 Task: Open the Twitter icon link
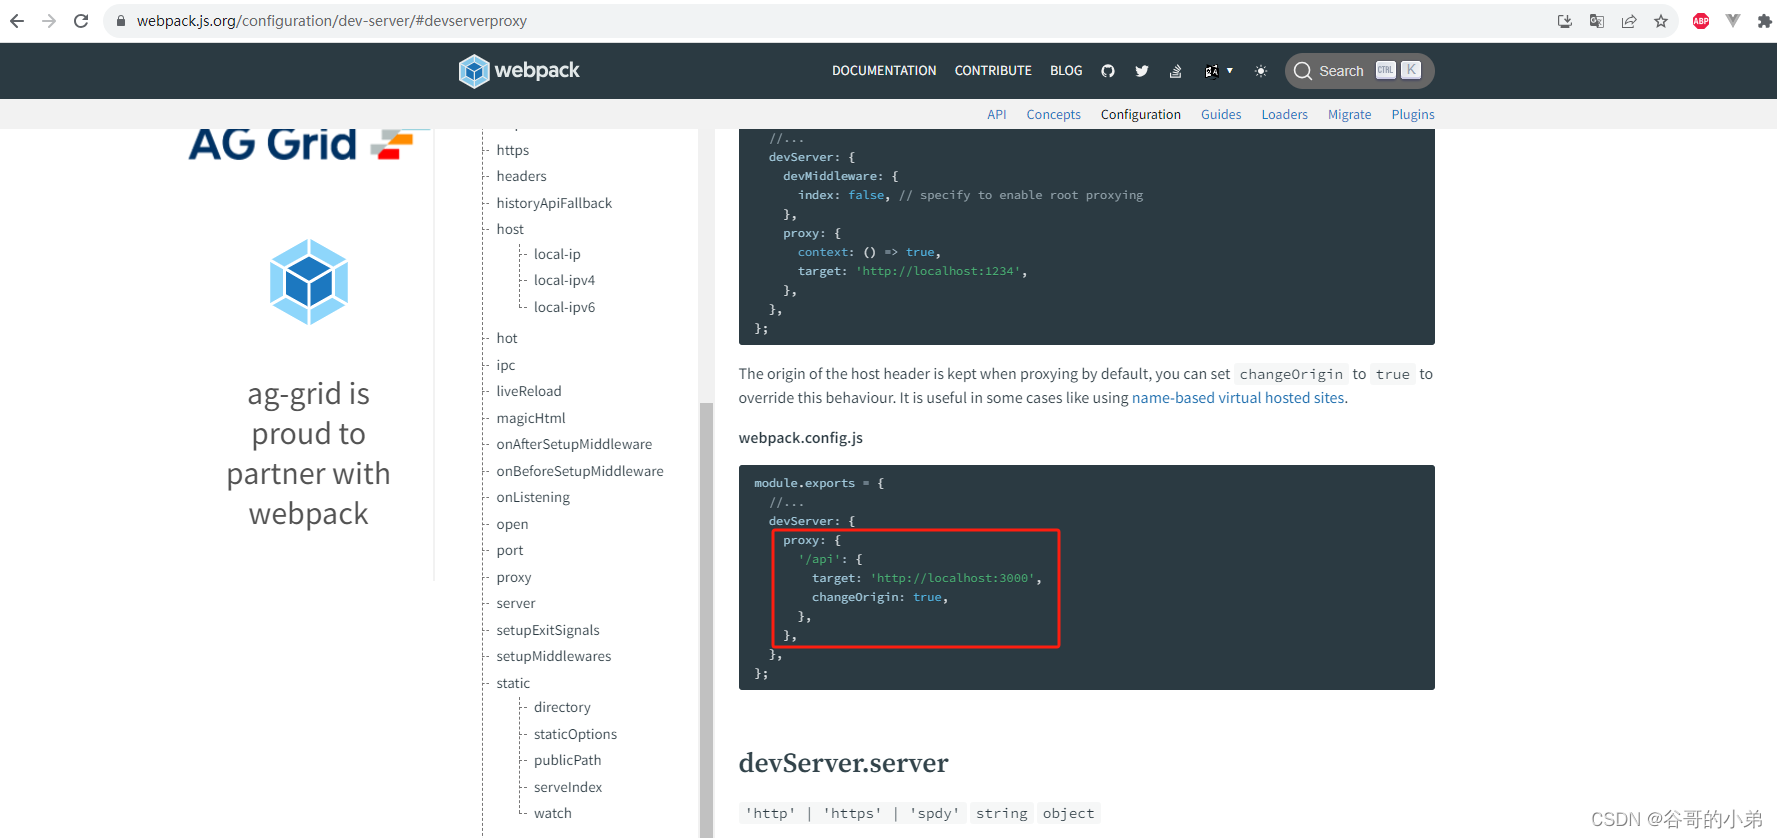pos(1142,71)
